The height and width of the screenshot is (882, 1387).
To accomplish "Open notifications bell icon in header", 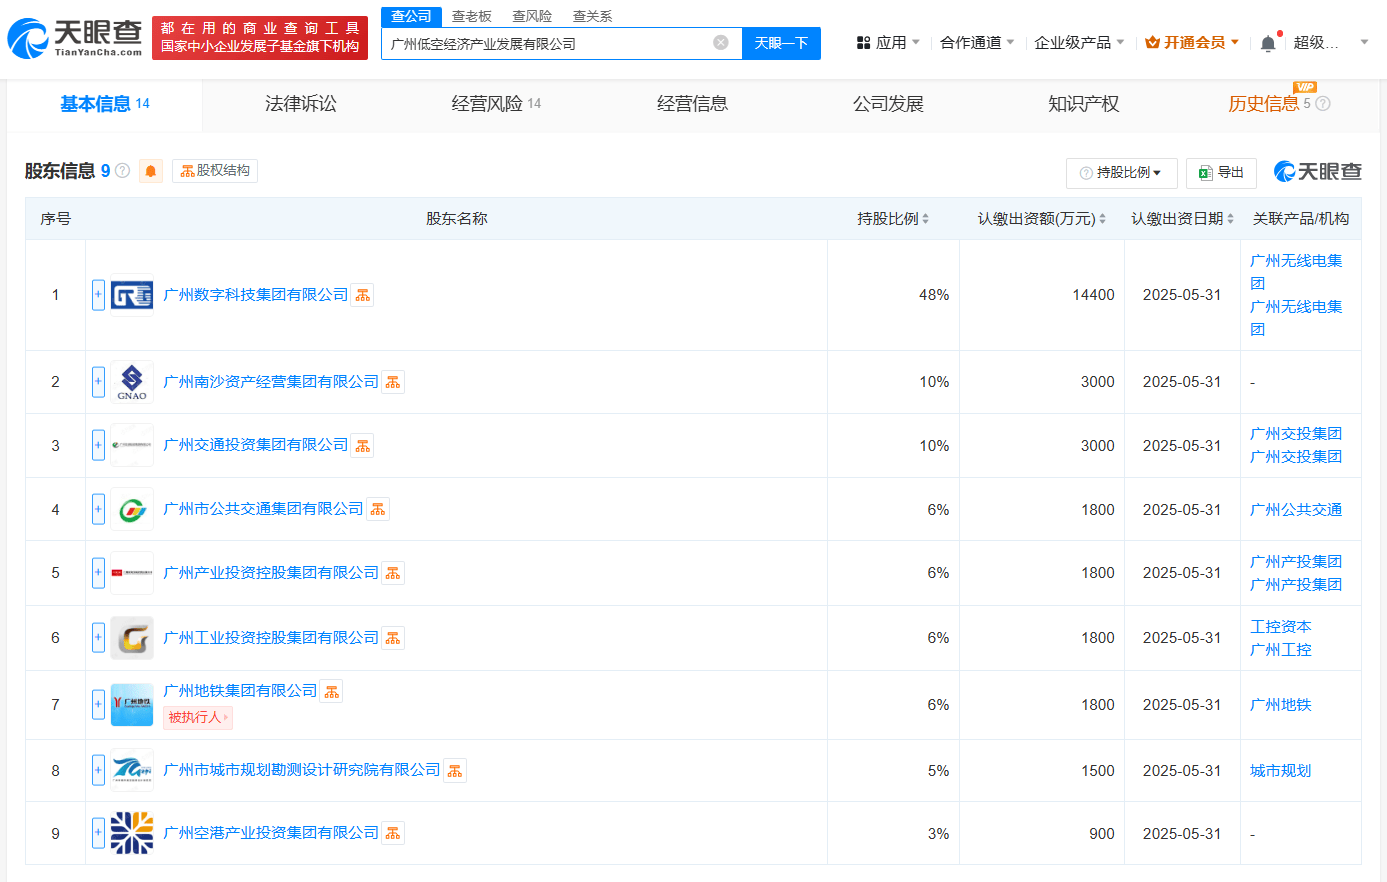I will point(1268,43).
